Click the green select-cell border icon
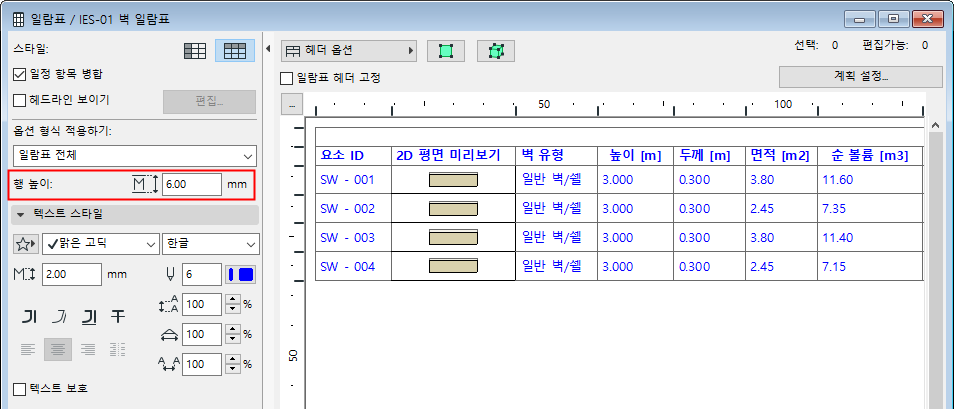The width and height of the screenshot is (954, 409). 447,51
